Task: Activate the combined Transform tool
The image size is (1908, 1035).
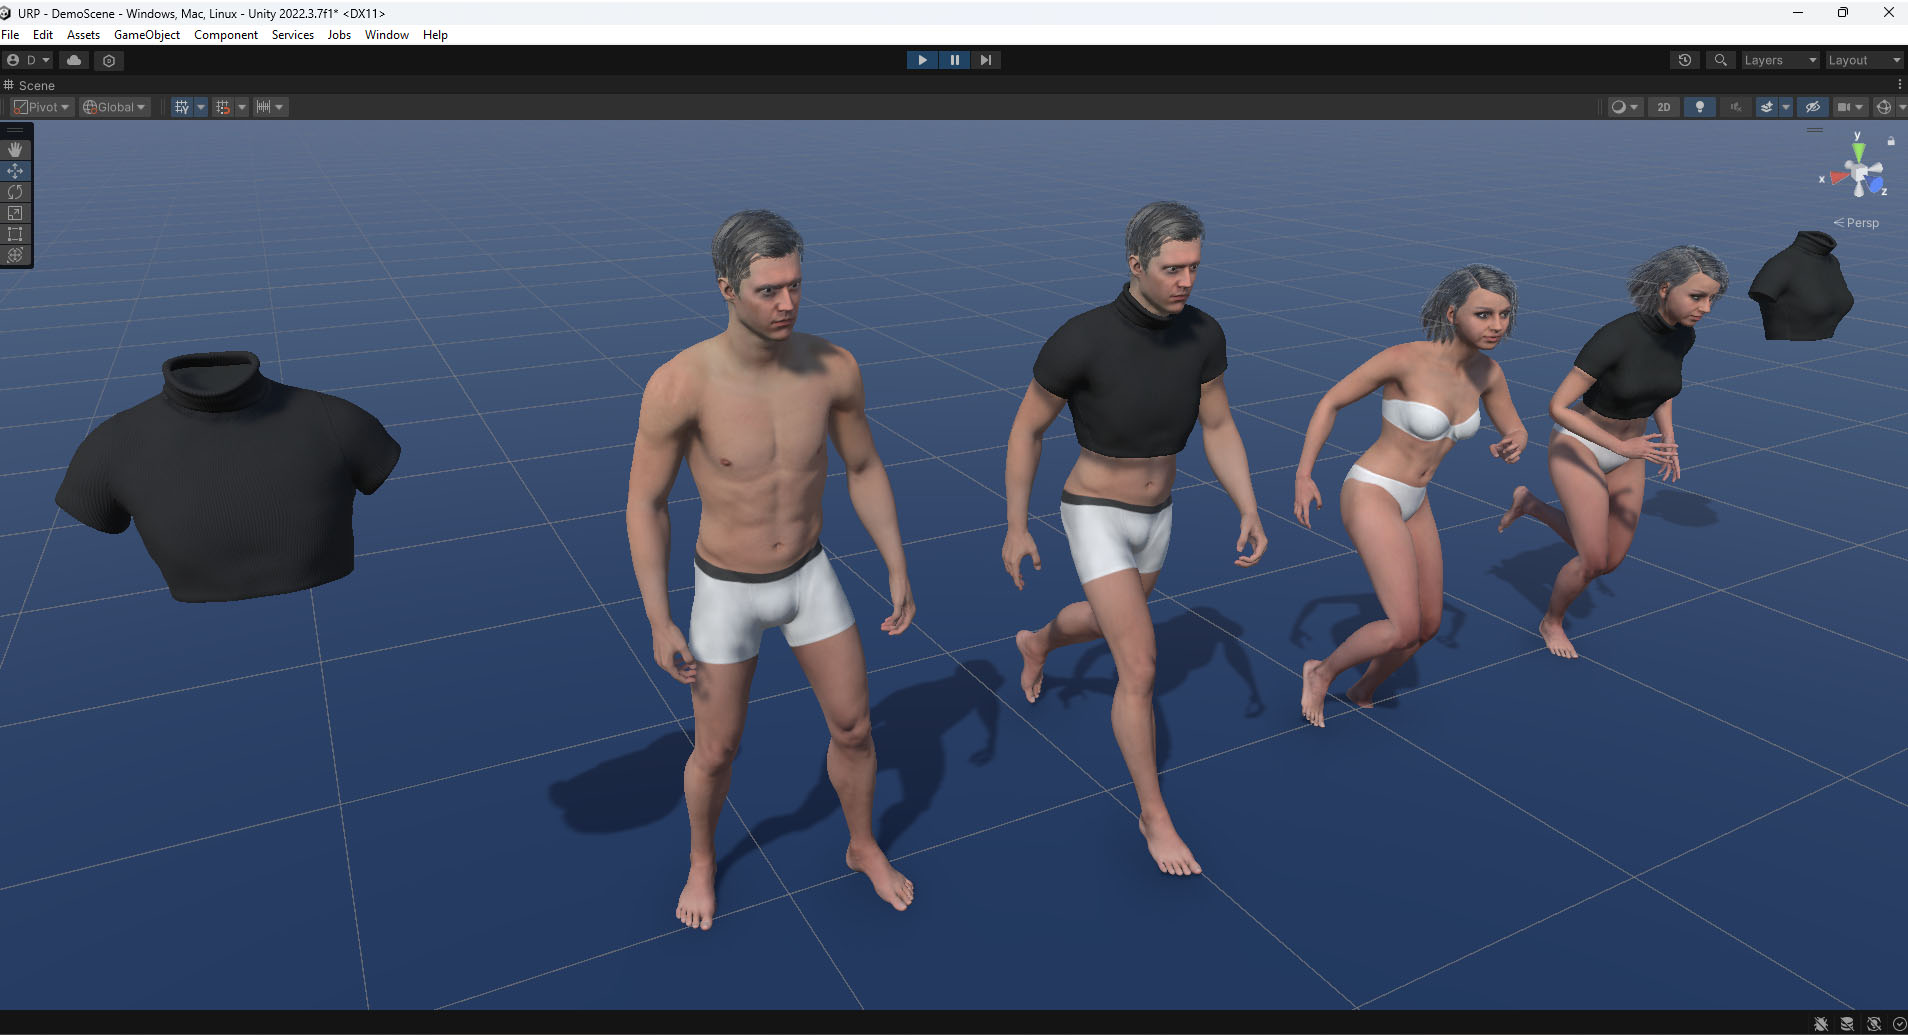Action: [x=15, y=254]
